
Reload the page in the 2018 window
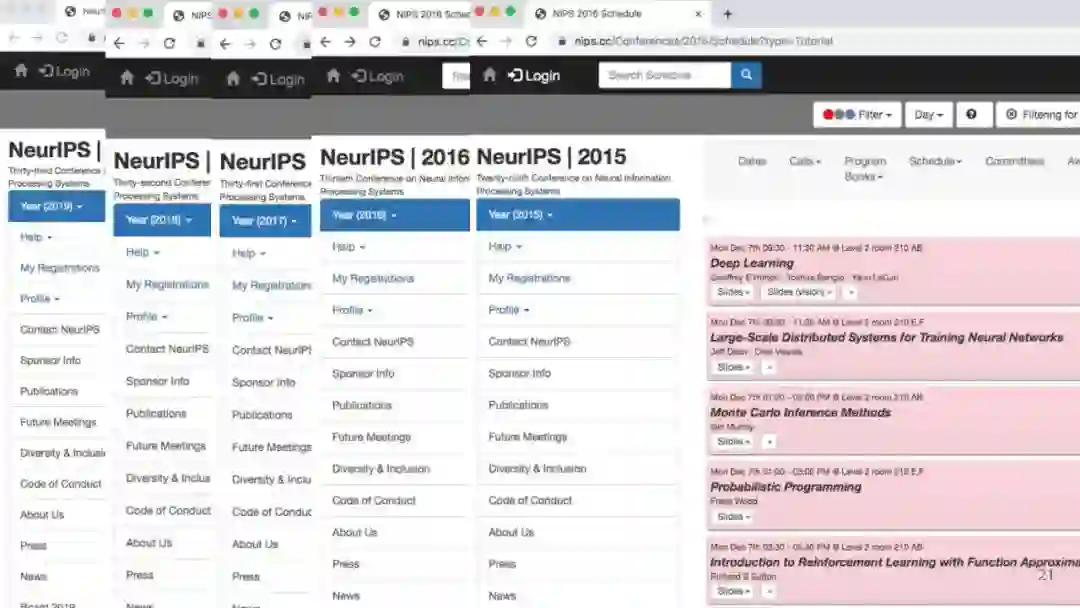(169, 43)
